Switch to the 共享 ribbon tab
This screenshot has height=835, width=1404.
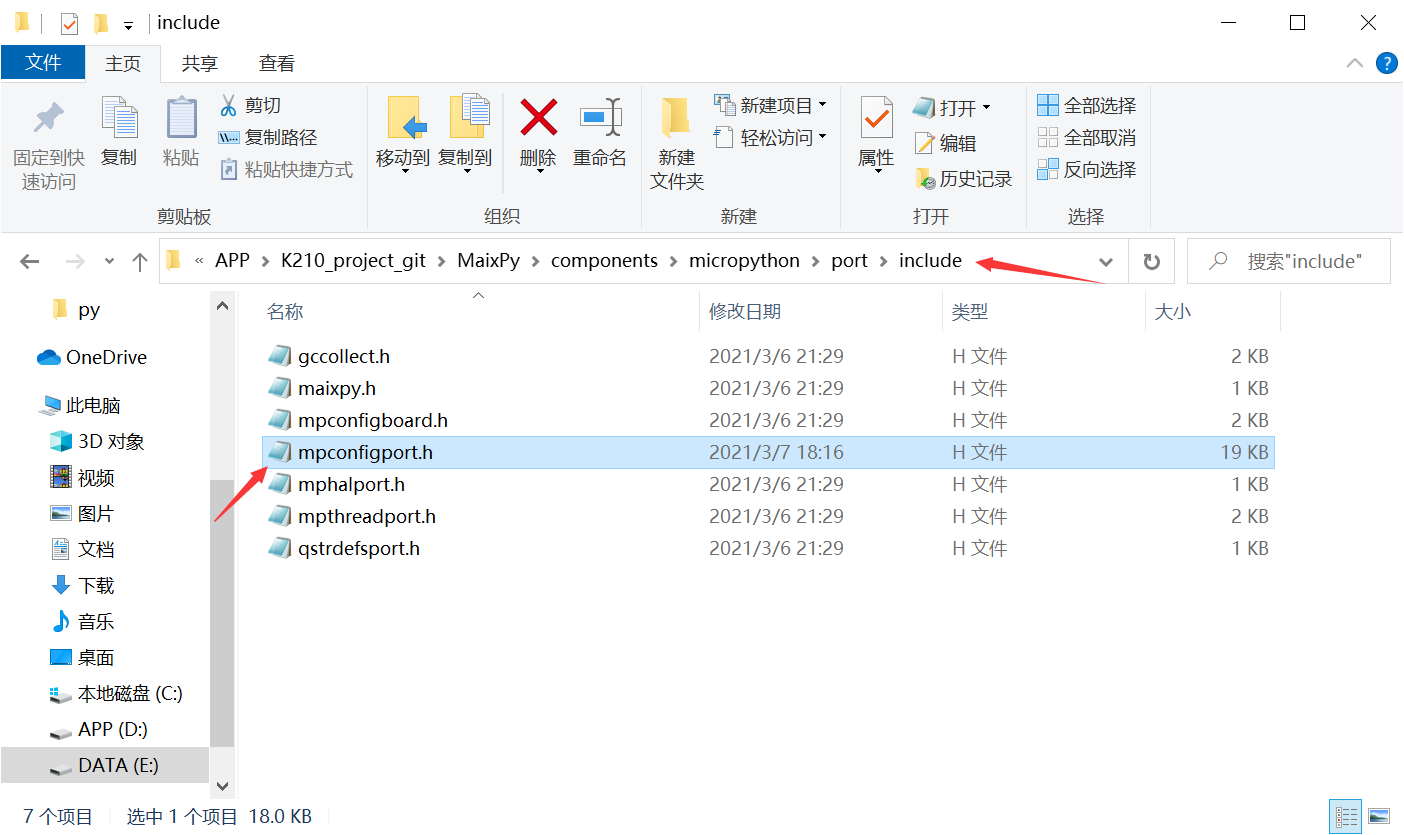(x=199, y=63)
